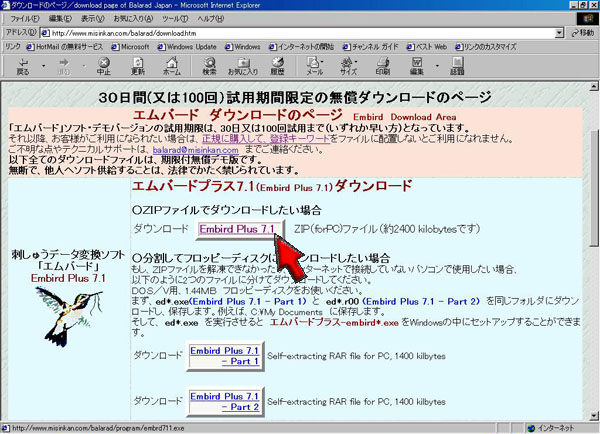Screen dimensions: 600x434
Task: Open the HotMail の無料サービス link shortcut
Action: point(65,47)
